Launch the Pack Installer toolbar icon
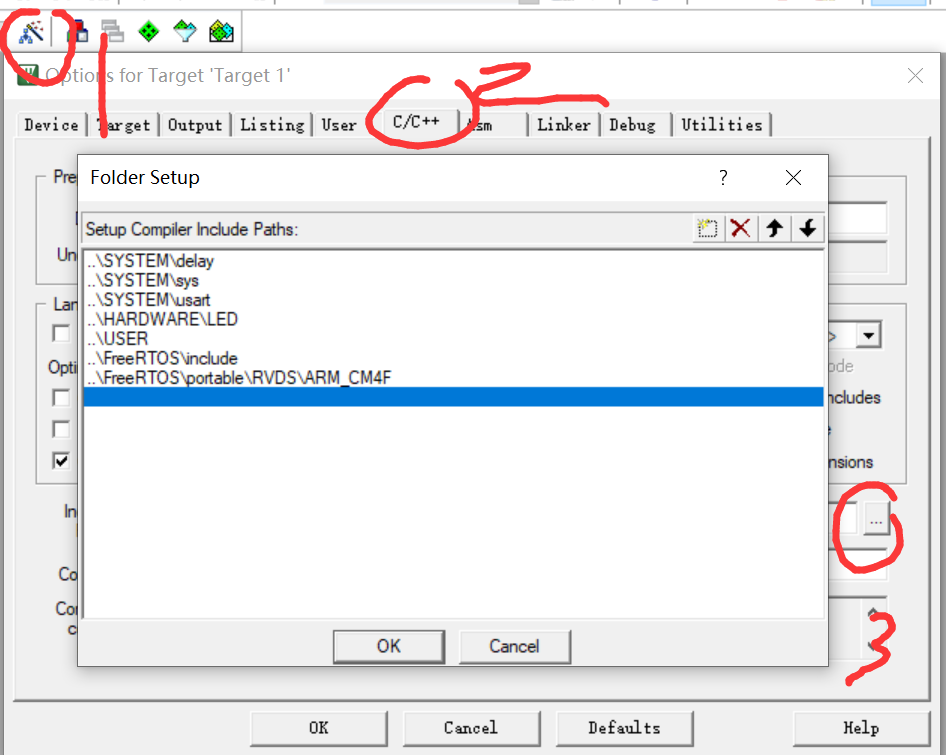 (221, 31)
